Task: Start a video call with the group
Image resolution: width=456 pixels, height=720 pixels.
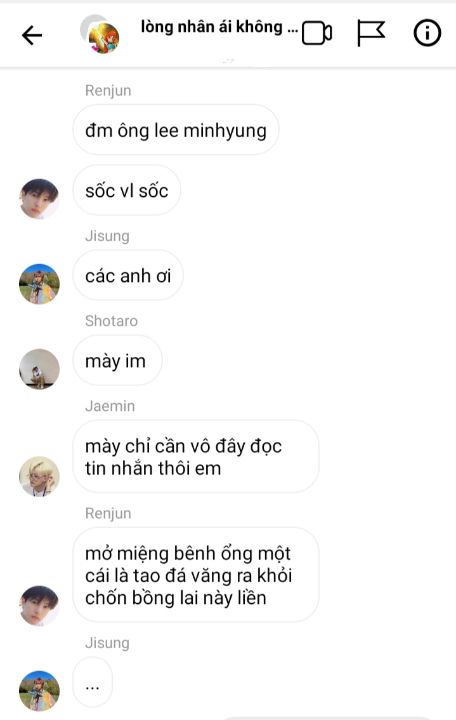Action: pos(317,33)
